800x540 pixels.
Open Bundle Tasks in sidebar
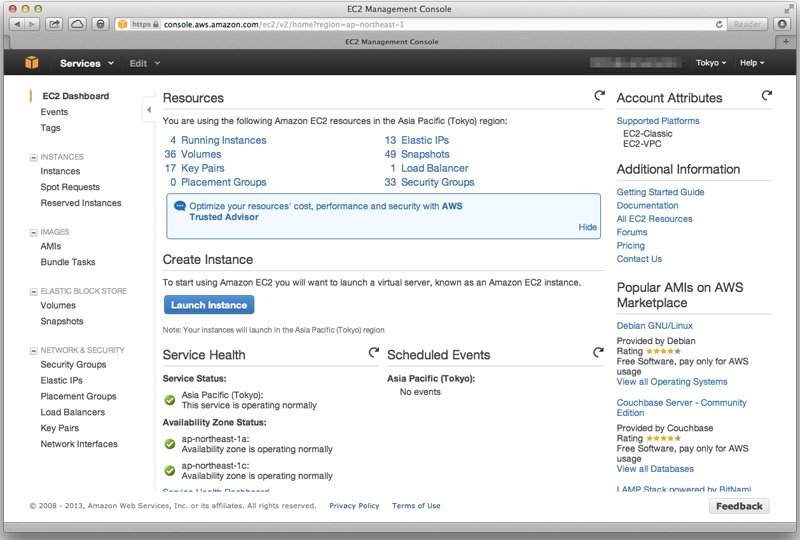(68, 262)
